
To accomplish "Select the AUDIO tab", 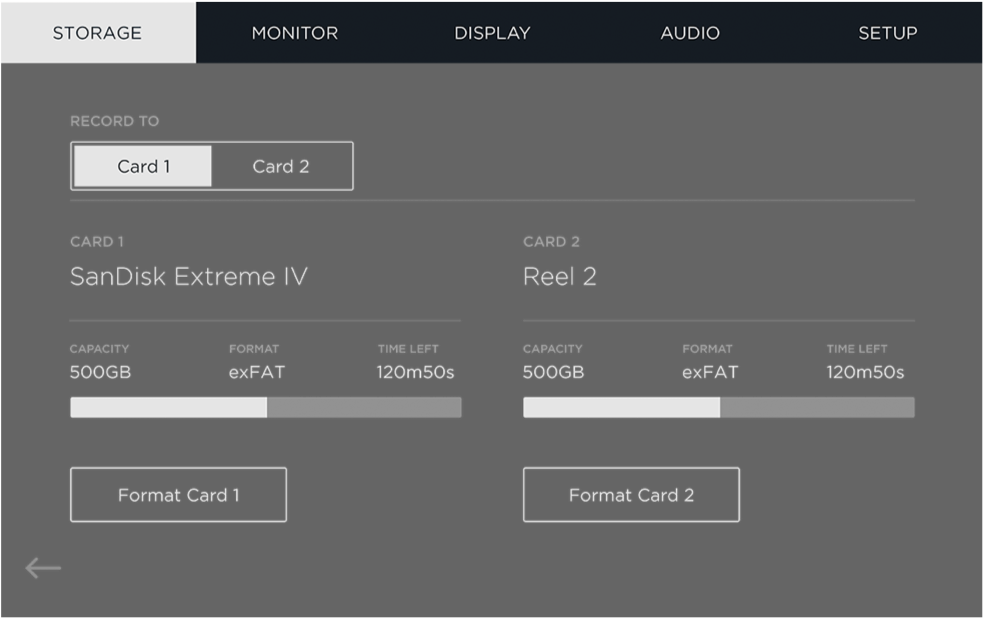I will 689,32.
